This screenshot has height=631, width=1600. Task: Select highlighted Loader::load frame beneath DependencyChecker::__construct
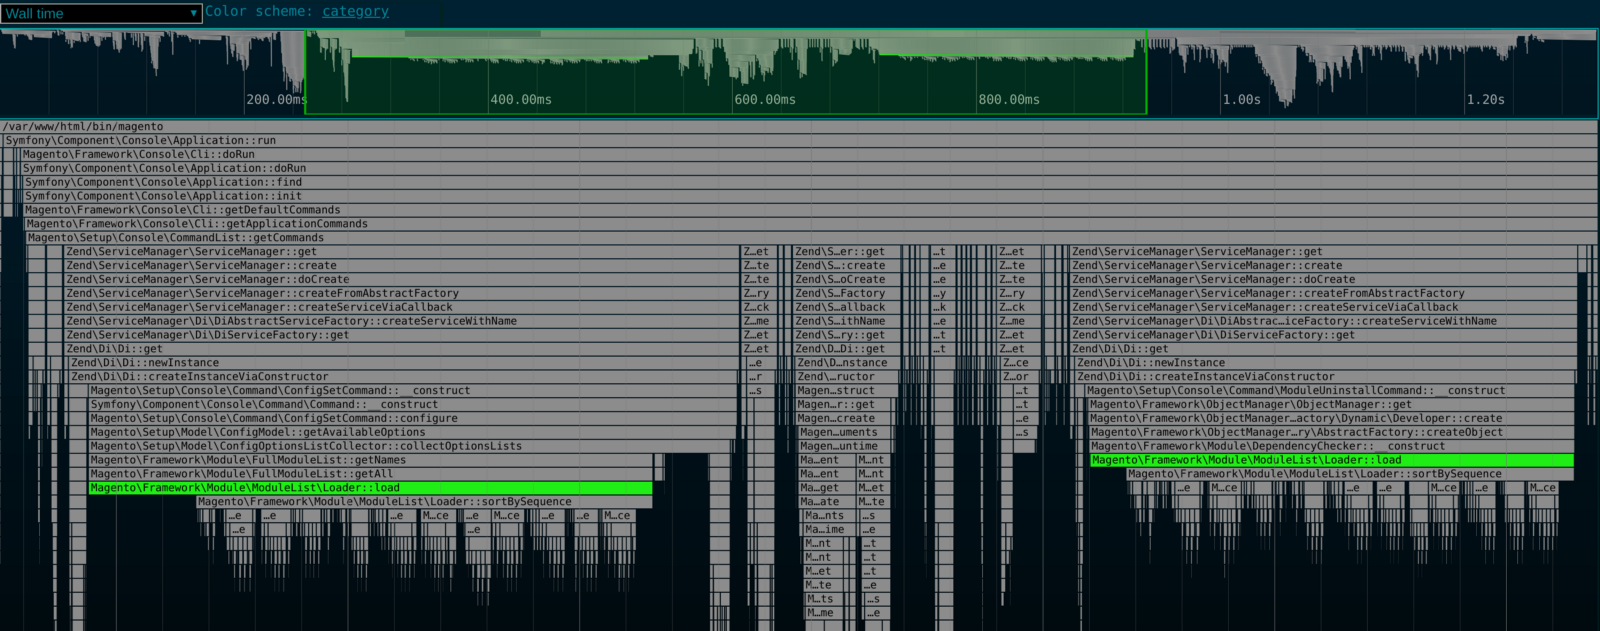coord(1332,461)
